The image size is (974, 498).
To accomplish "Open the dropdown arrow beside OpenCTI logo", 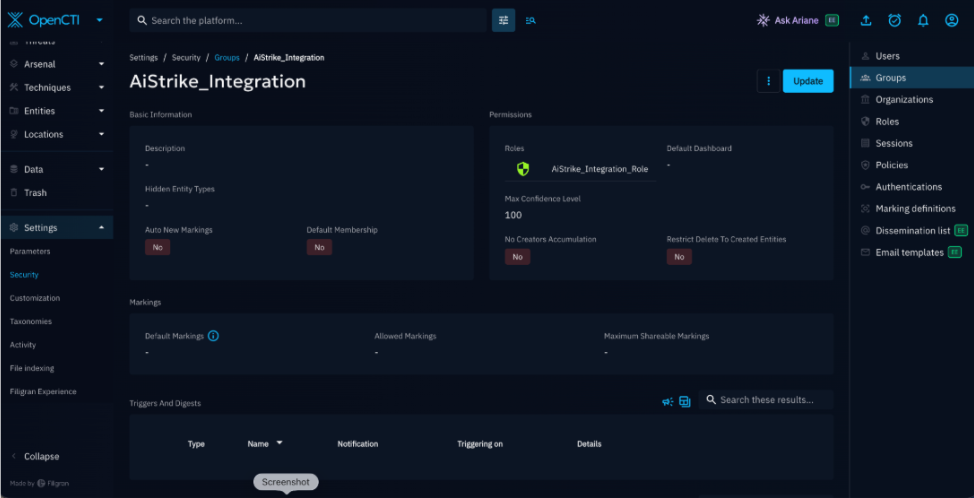I will click(x=99, y=20).
